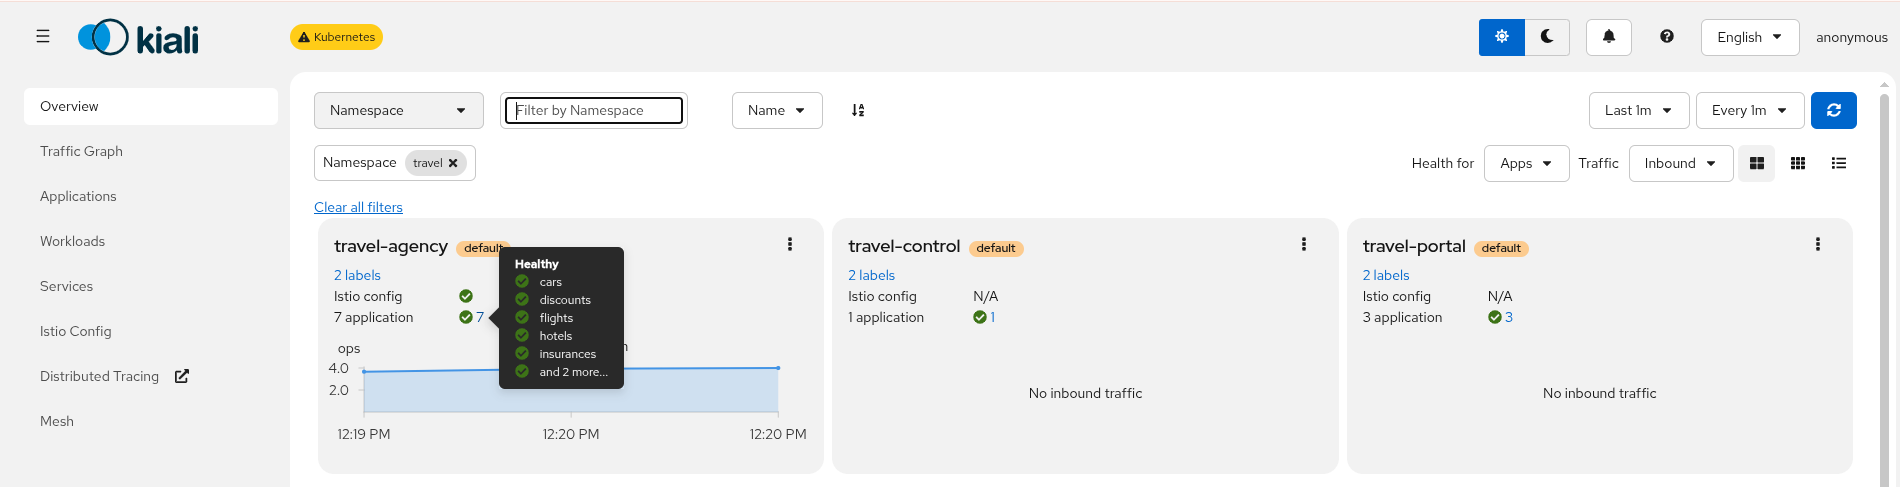1900x487 pixels.
Task: Open 2 labels link in travel-control
Action: 871,275
